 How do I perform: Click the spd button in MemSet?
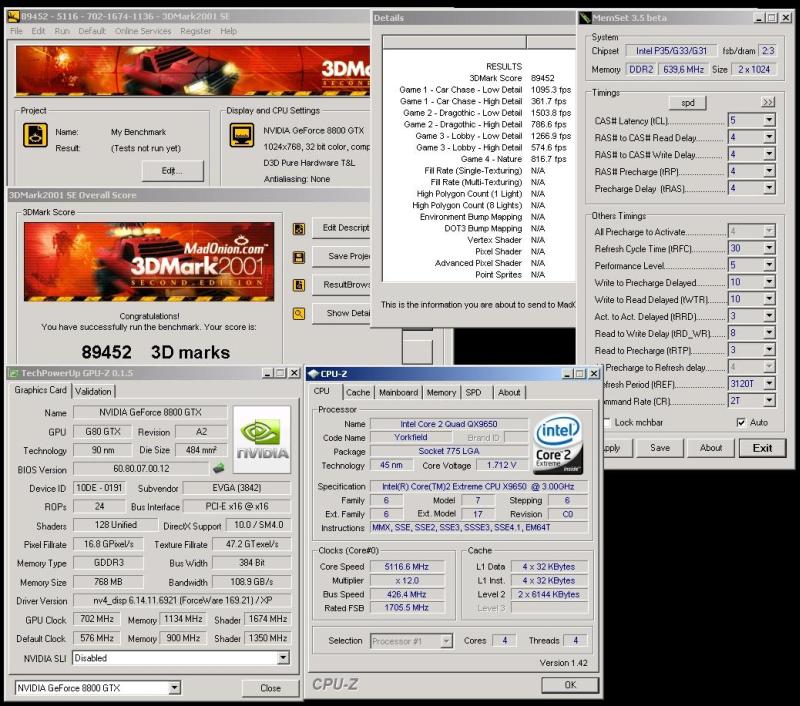point(687,103)
